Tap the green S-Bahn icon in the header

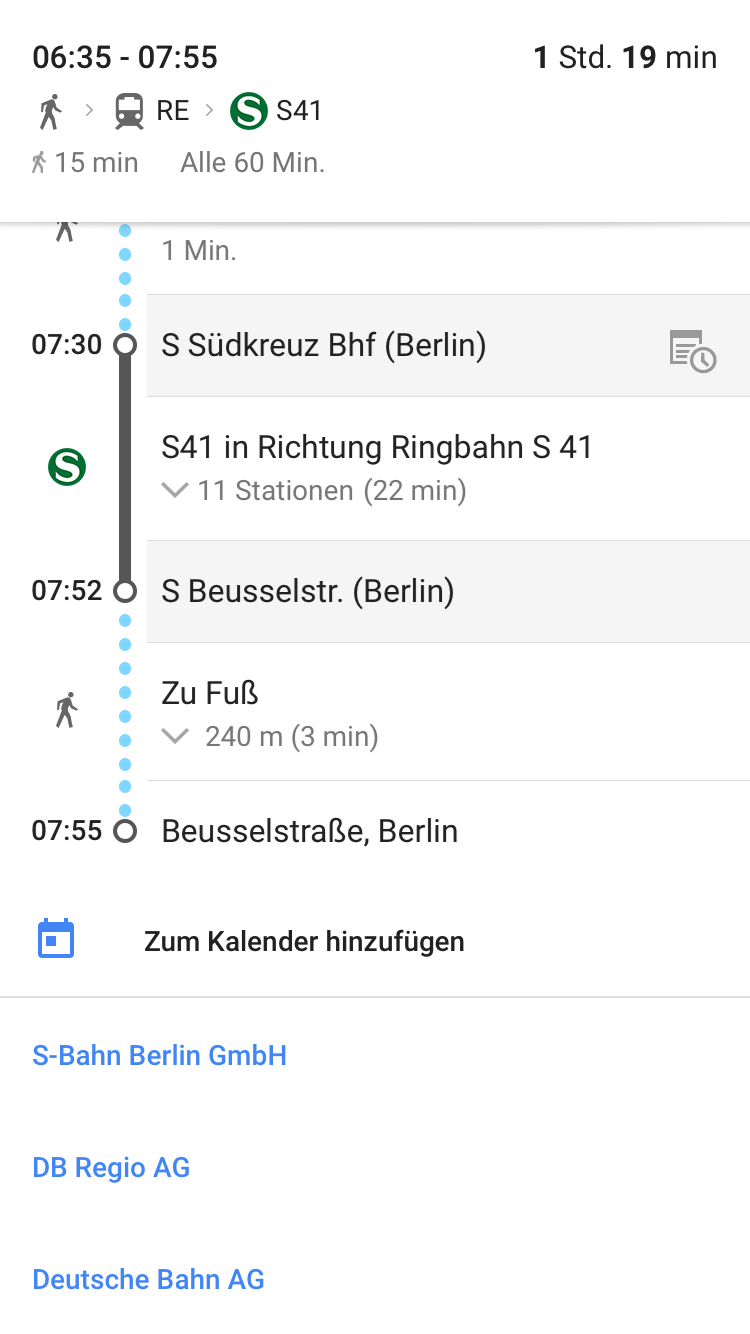(x=249, y=110)
